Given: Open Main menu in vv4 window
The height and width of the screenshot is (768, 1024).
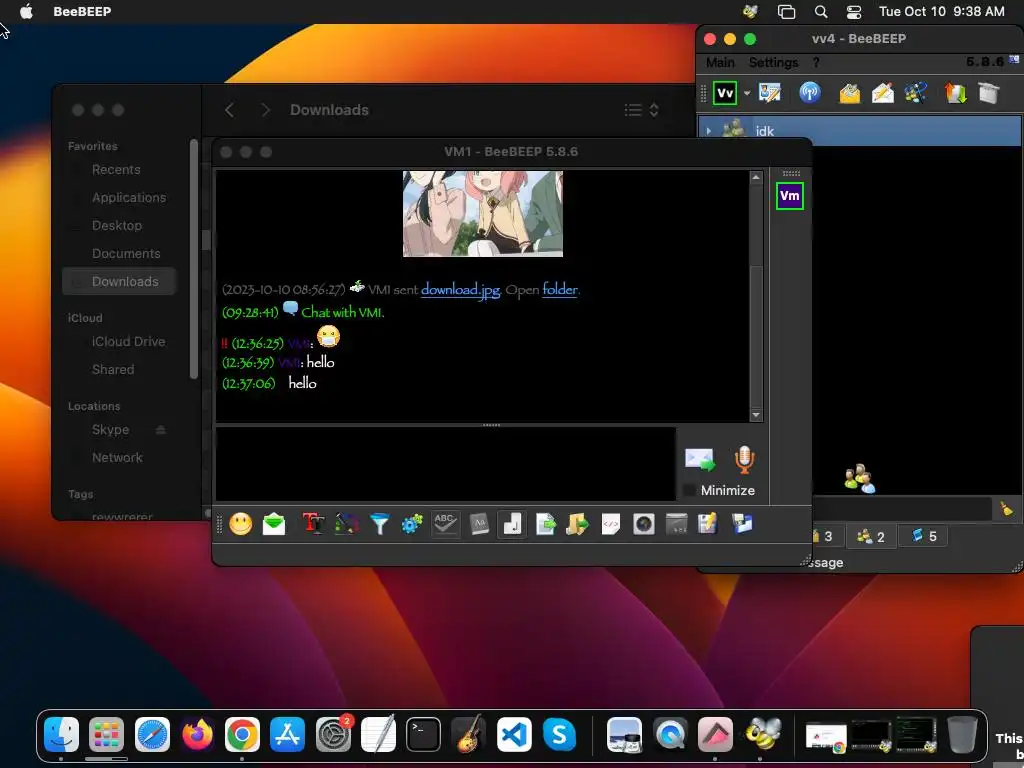Looking at the screenshot, I should 720,63.
